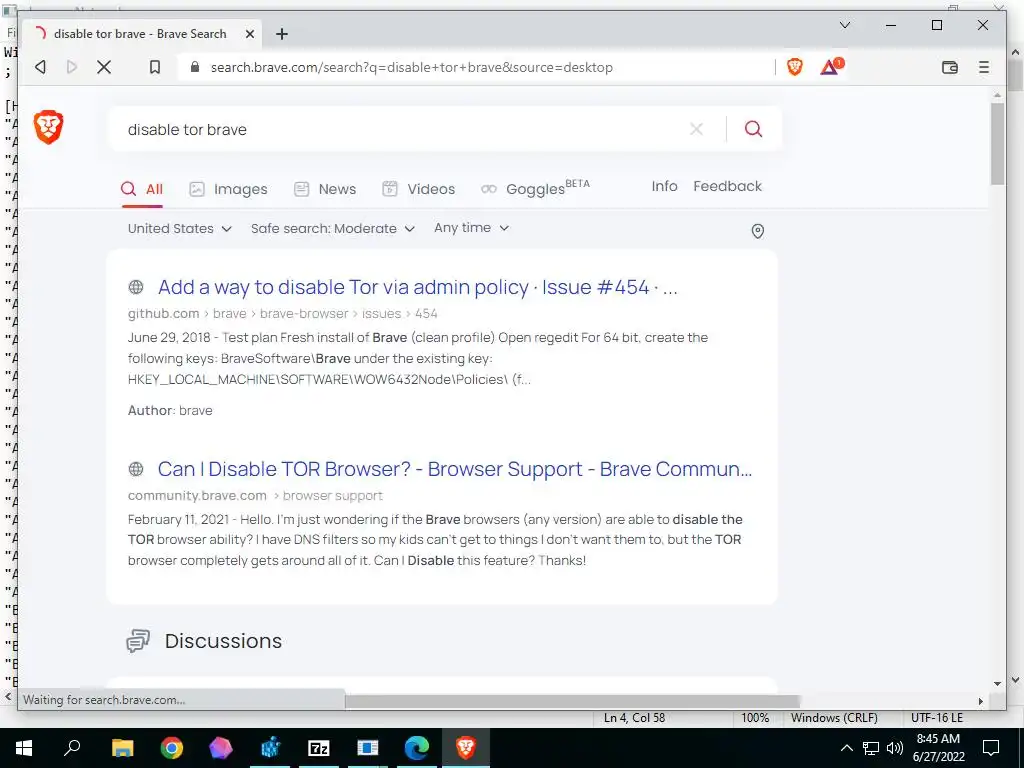The height and width of the screenshot is (768, 1024).
Task: Clear the search query with X
Action: [696, 129]
